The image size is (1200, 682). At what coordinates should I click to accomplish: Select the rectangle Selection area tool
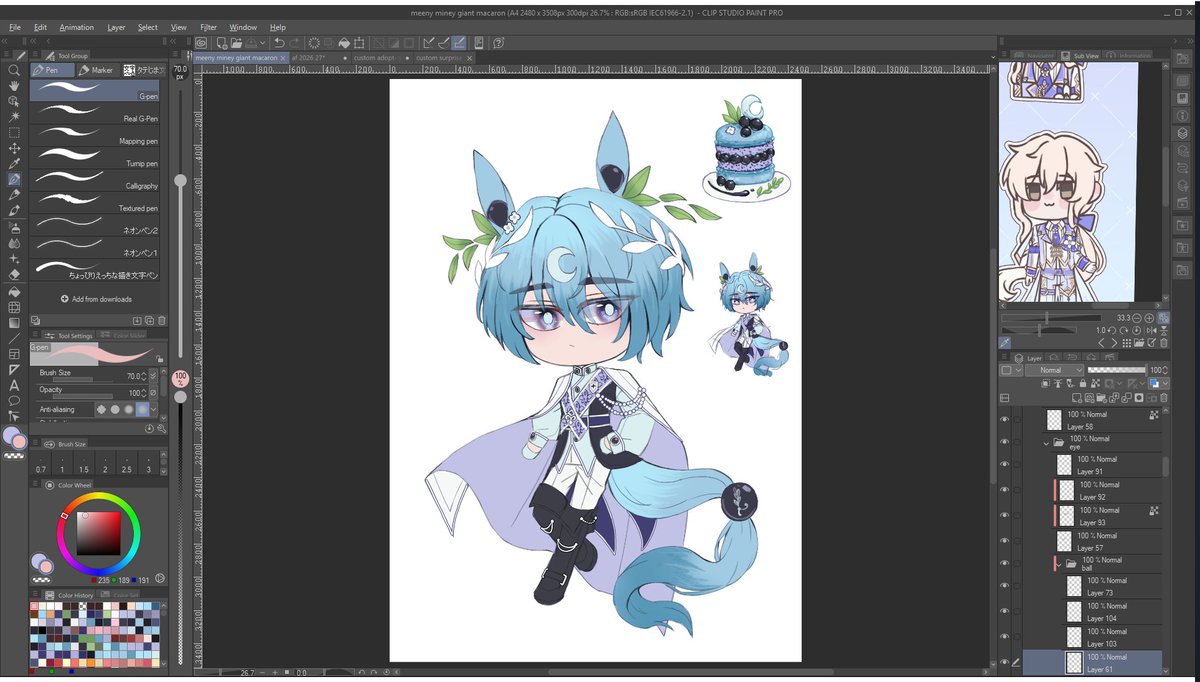14,132
